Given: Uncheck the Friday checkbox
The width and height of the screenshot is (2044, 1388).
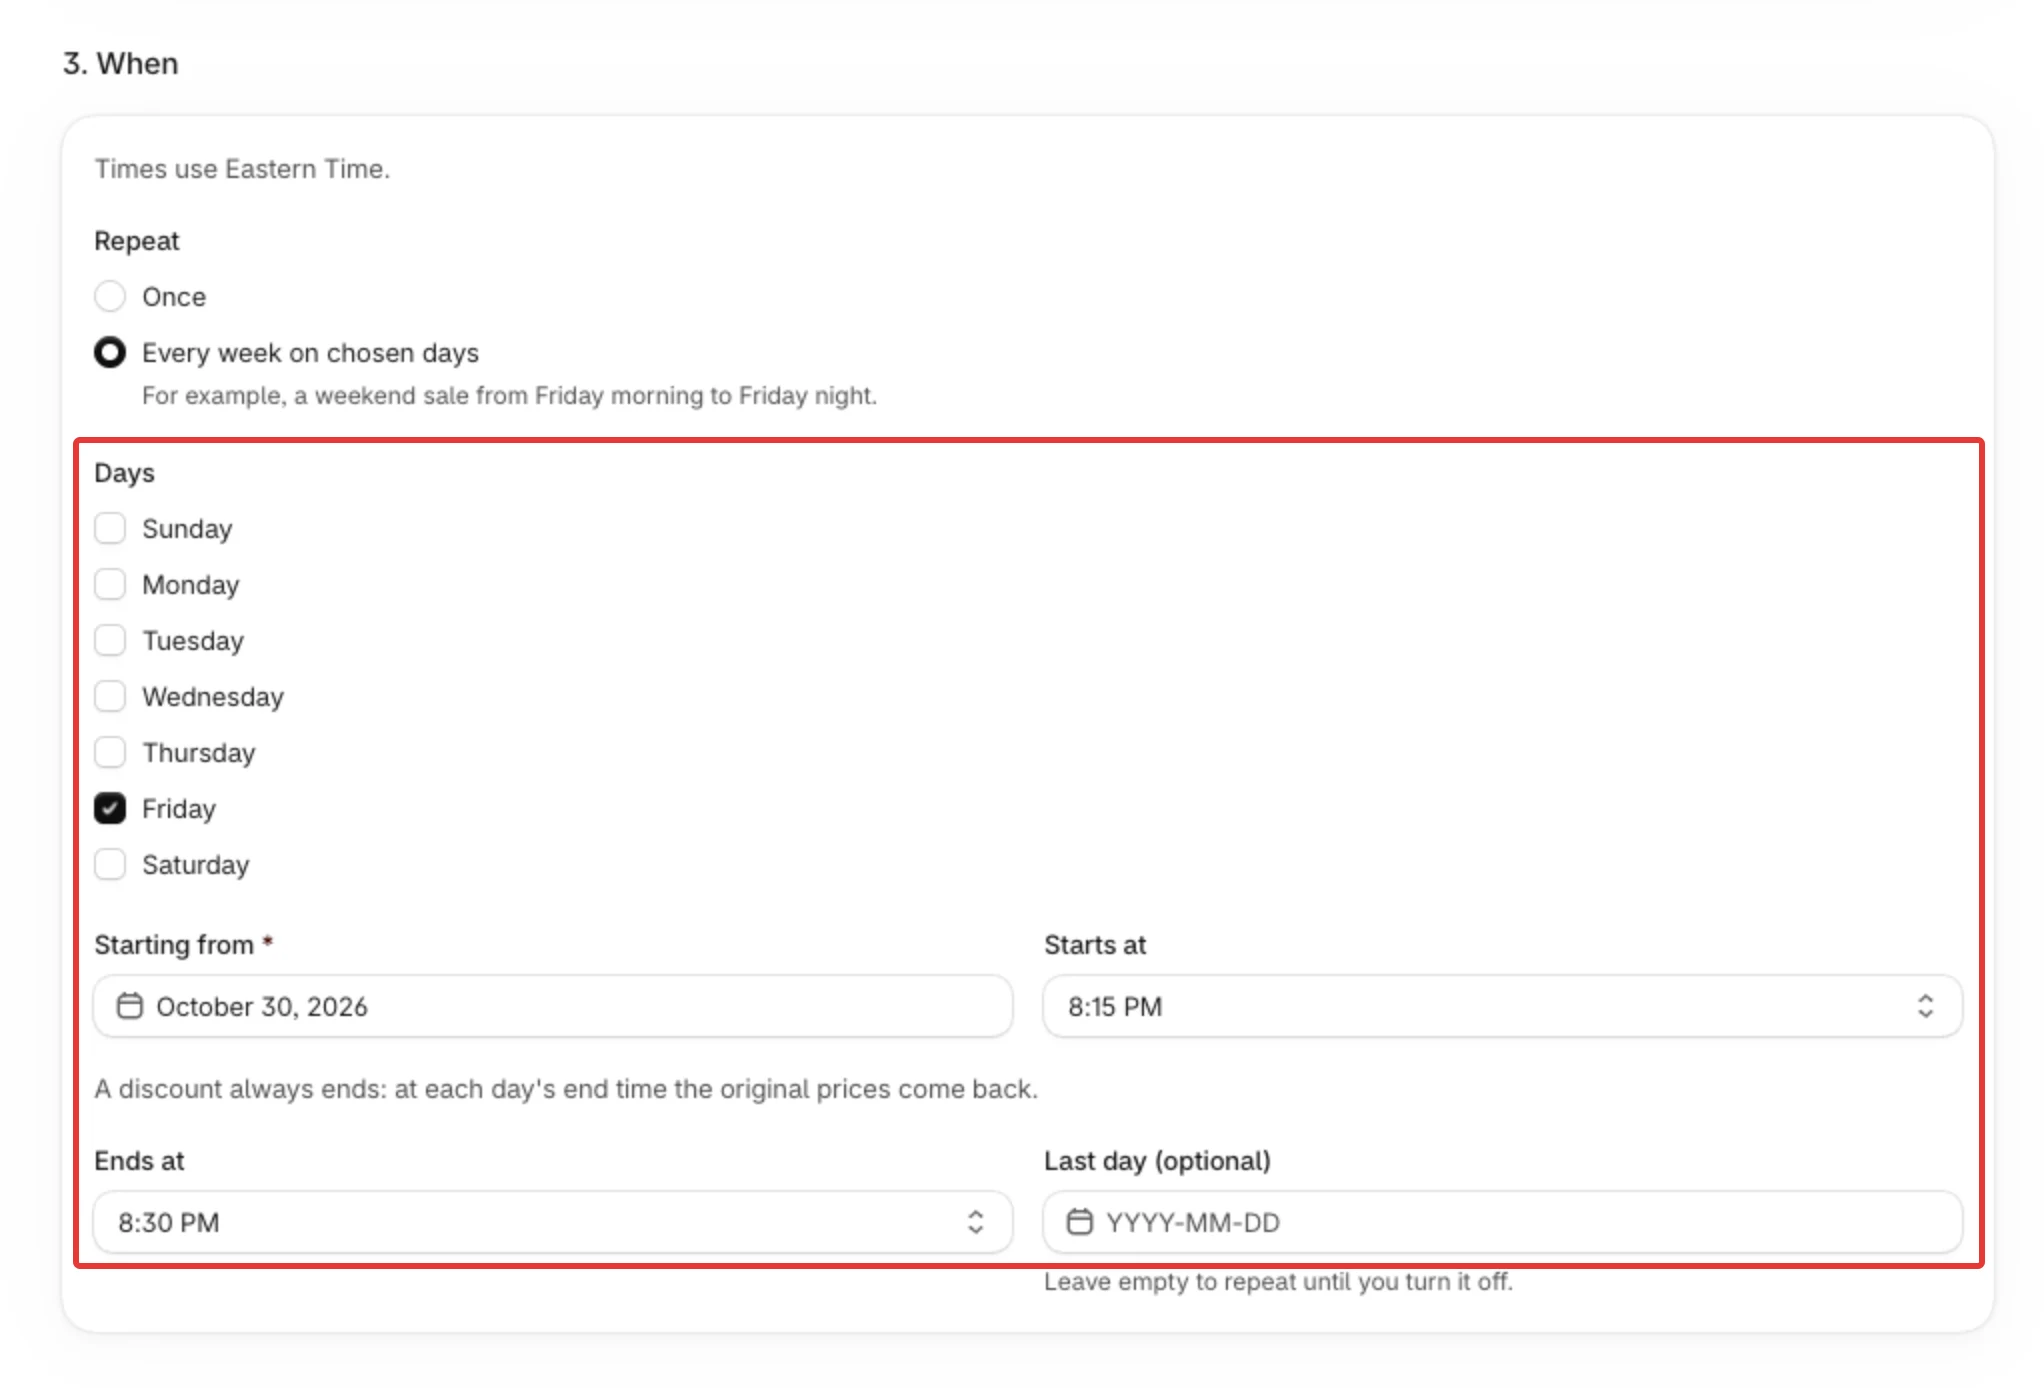Looking at the screenshot, I should click(x=110, y=809).
